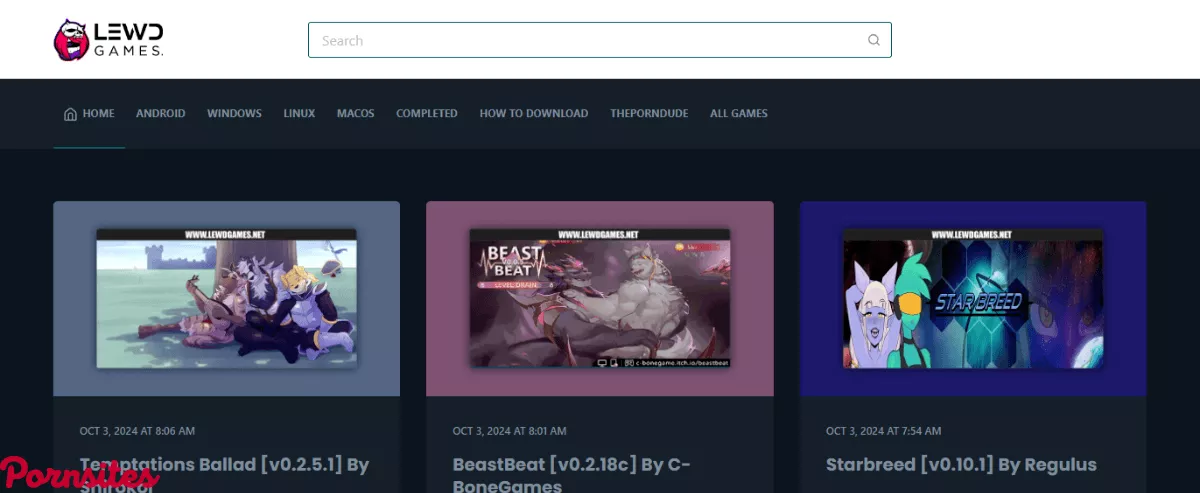Show the Completed games page
1200x493 pixels.
click(x=426, y=114)
